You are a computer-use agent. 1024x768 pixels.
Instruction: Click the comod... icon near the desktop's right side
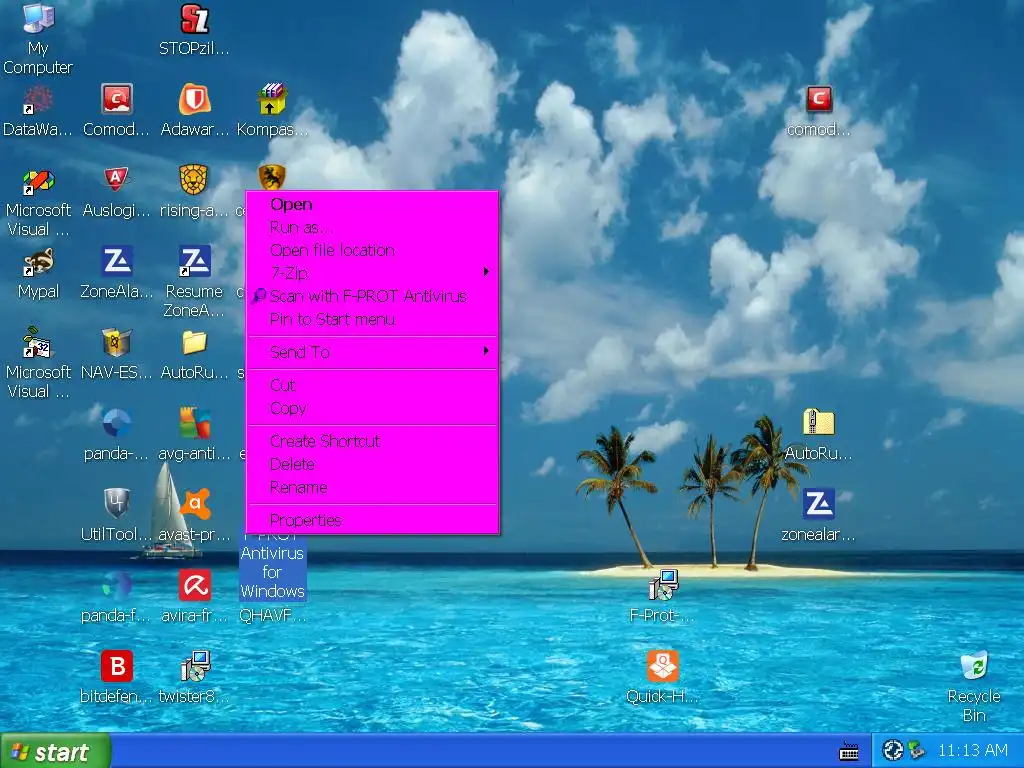click(x=818, y=99)
